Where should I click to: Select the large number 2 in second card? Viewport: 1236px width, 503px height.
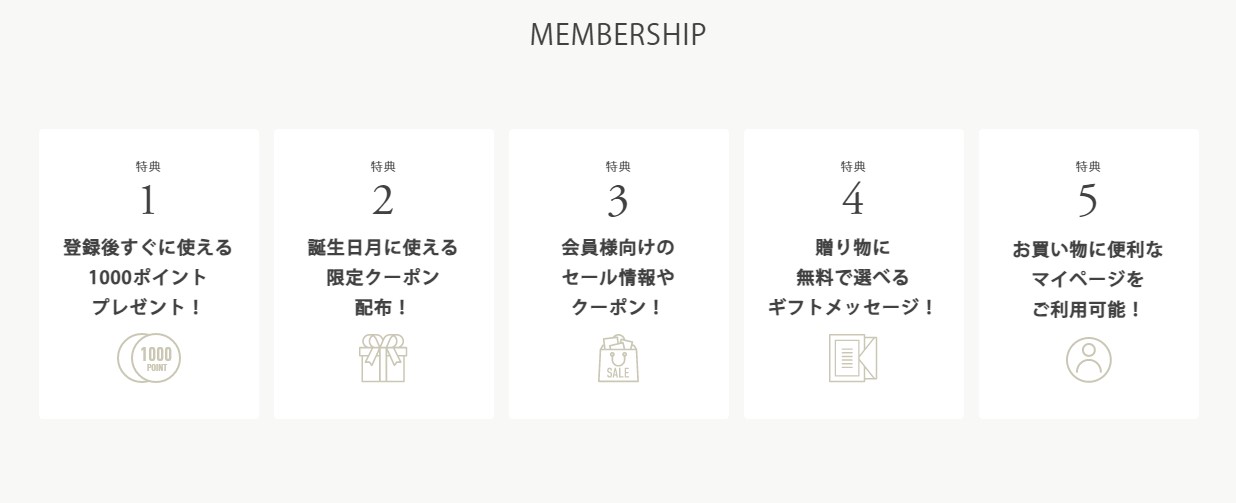point(383,201)
